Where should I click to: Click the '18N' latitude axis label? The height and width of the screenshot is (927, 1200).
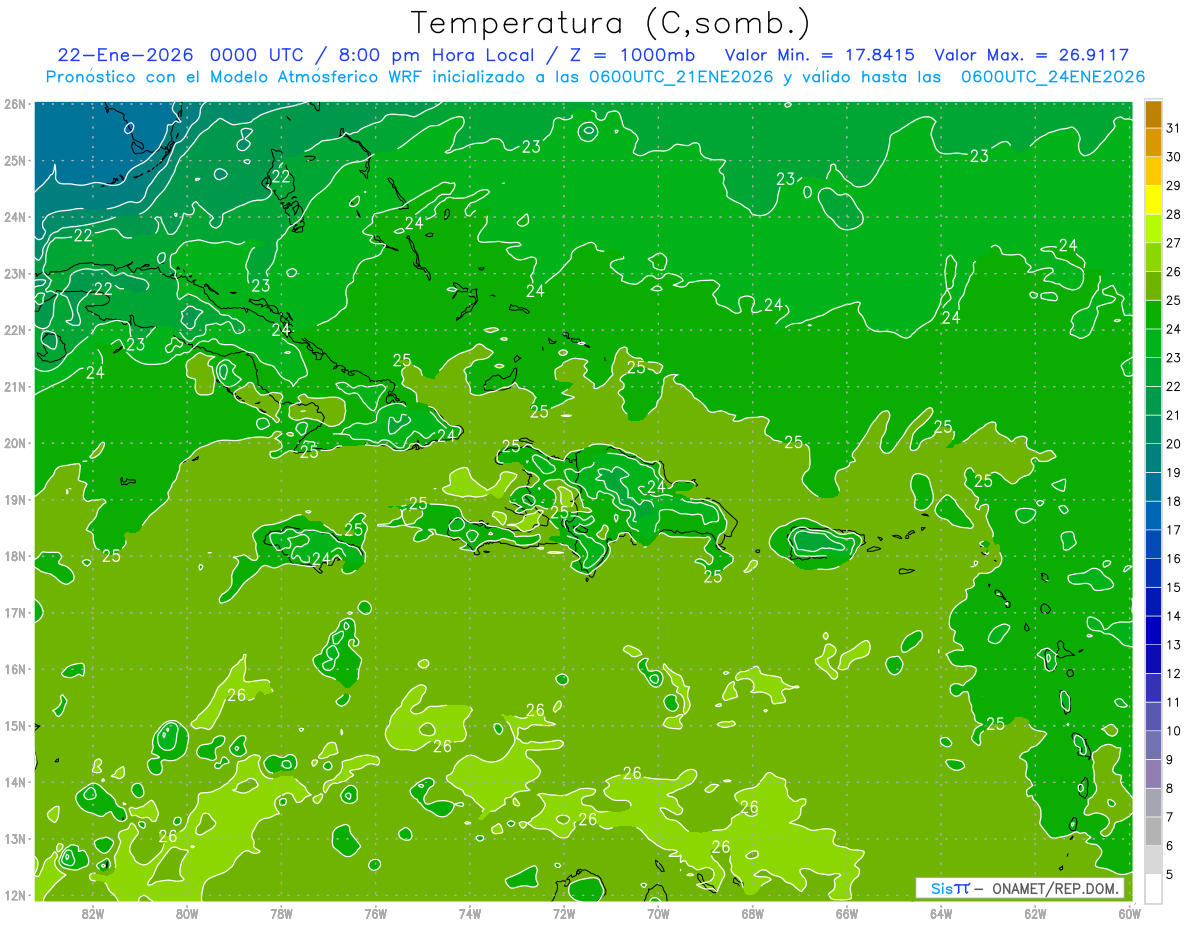[x=15, y=556]
